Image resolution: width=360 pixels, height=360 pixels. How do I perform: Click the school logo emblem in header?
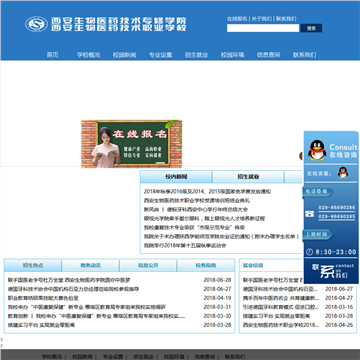(36, 24)
